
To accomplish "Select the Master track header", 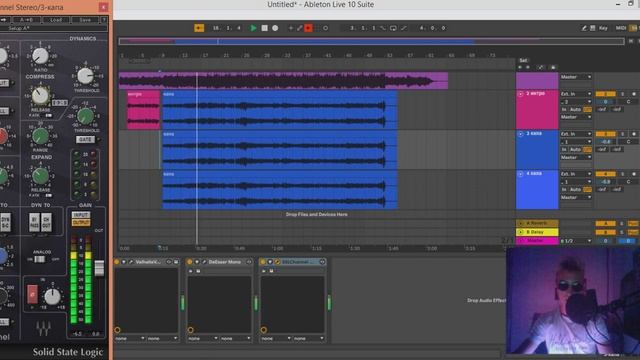I will point(537,241).
